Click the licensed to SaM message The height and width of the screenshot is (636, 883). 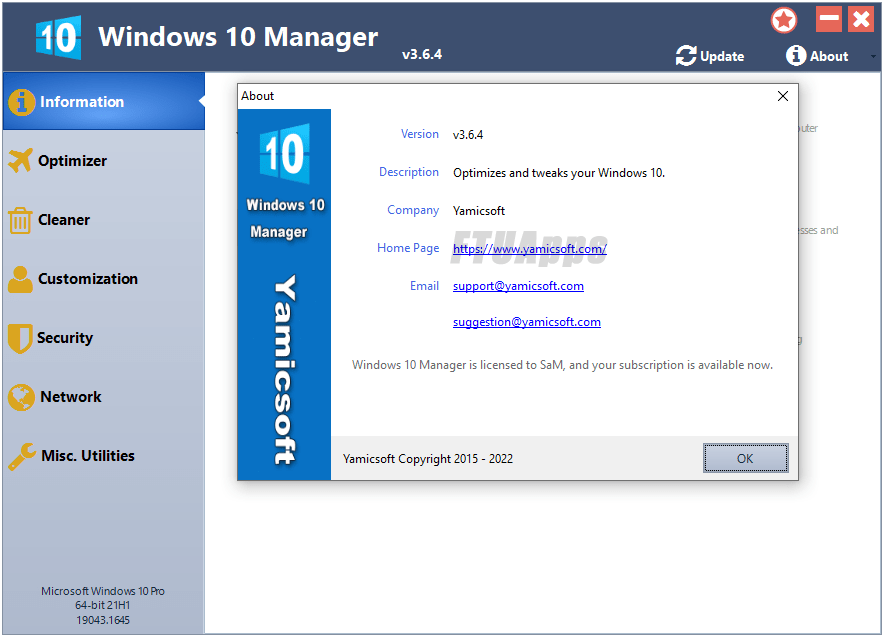562,365
